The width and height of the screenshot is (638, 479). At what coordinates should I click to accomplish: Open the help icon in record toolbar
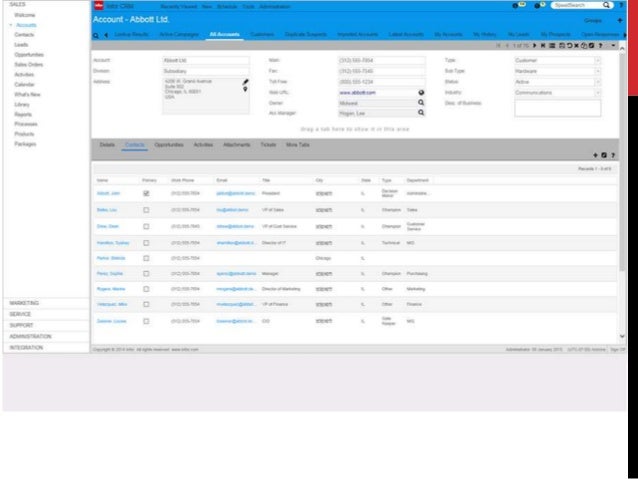pos(600,46)
